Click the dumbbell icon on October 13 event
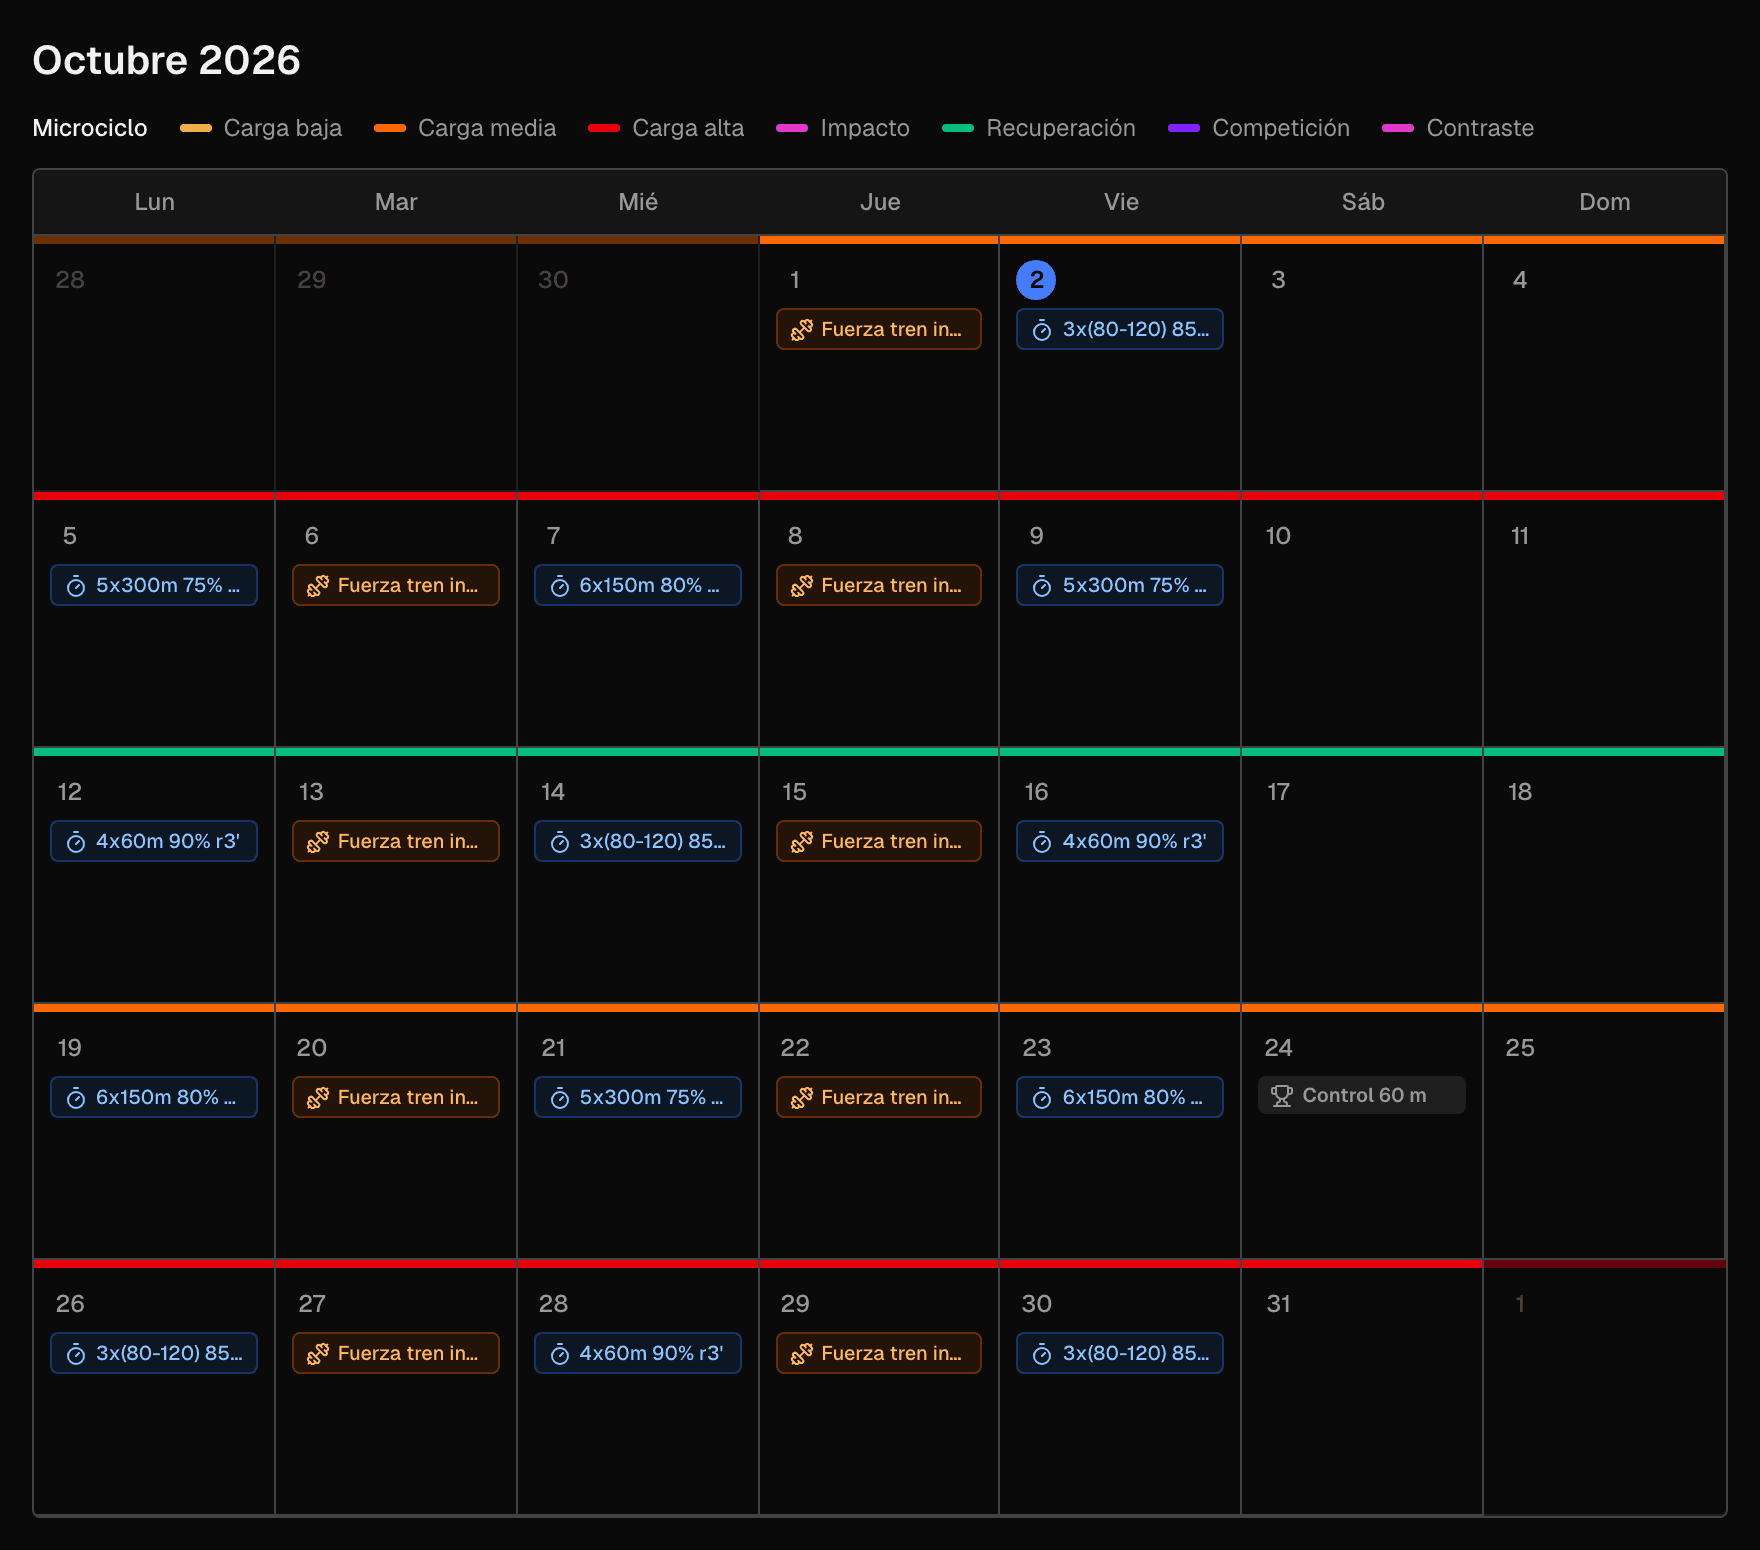Screen dimensions: 1760x1550 [x=318, y=842]
